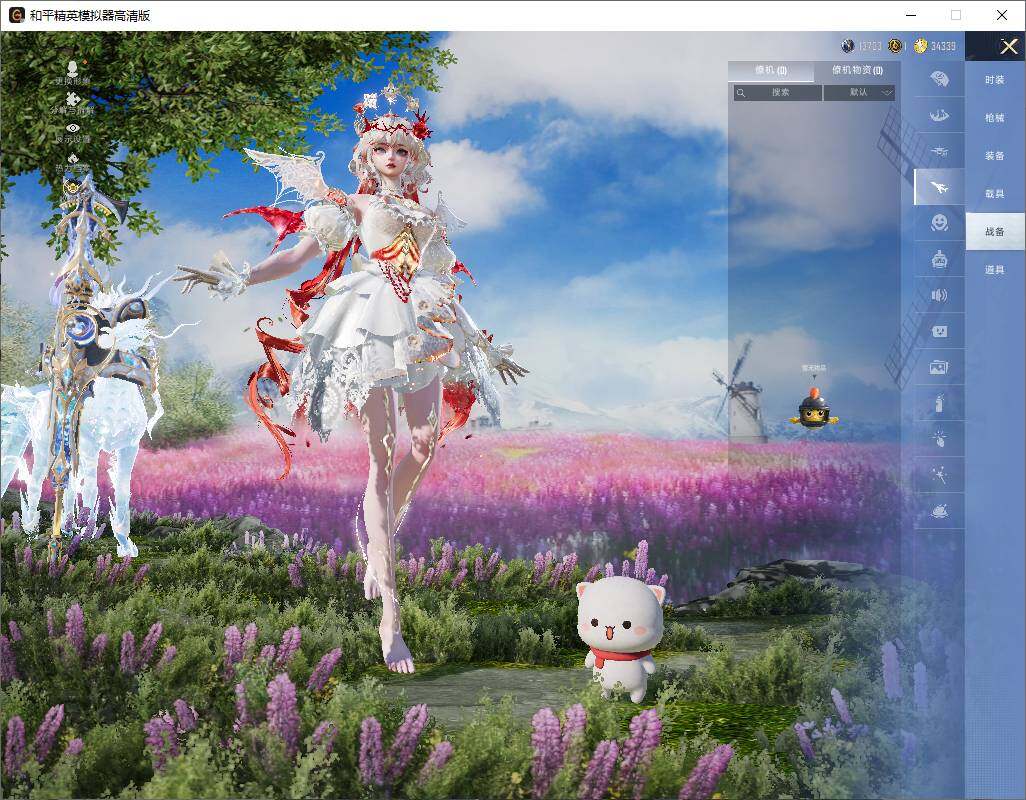The width and height of the screenshot is (1026, 800).
Task: Select the landing trail category icon
Action: pyautogui.click(x=939, y=116)
